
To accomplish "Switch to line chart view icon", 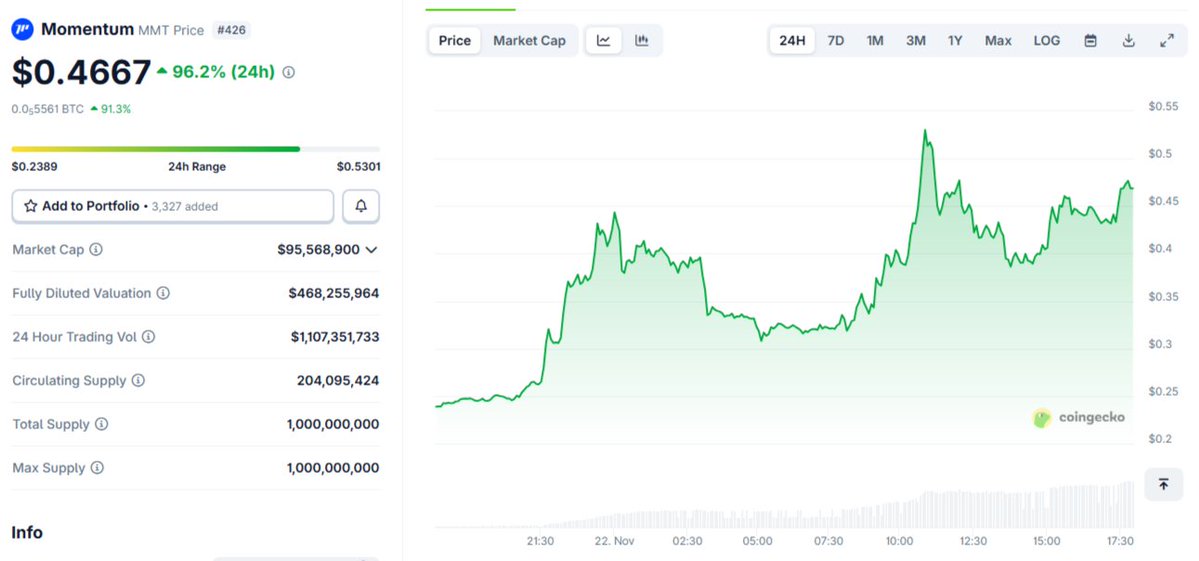I will point(604,41).
